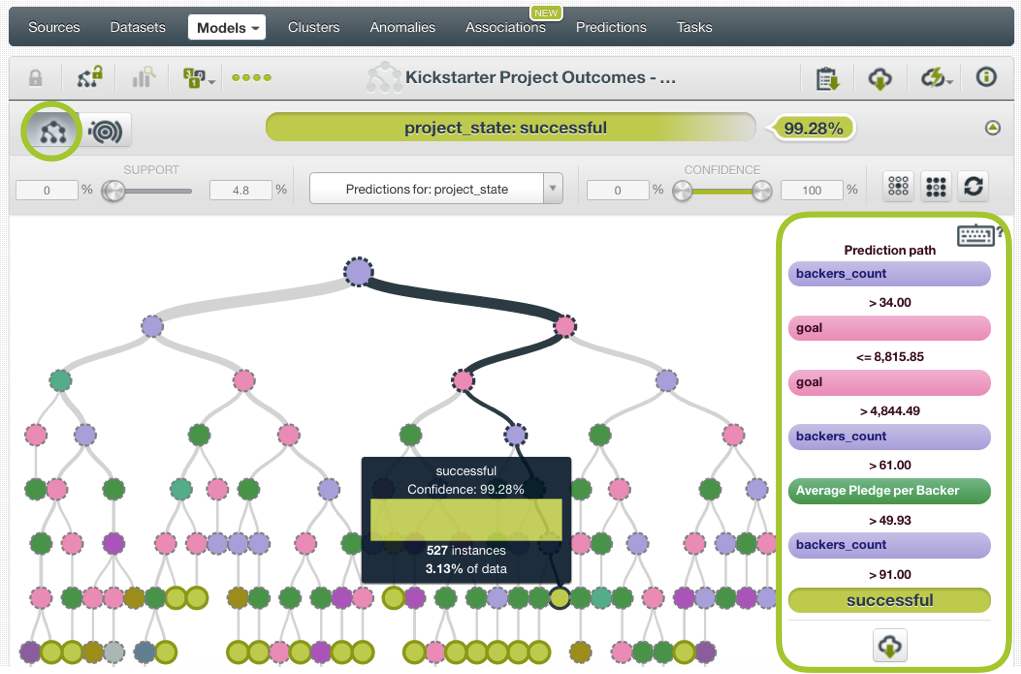This screenshot has width=1021, height=674.
Task: Open the Predictions section
Action: pos(611,27)
